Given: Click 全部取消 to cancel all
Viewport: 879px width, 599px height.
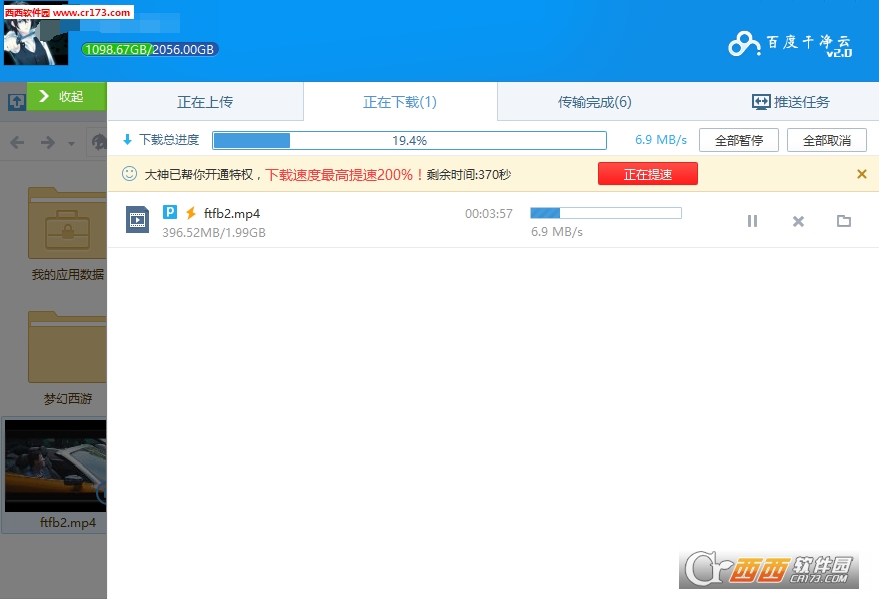Looking at the screenshot, I should point(827,140).
